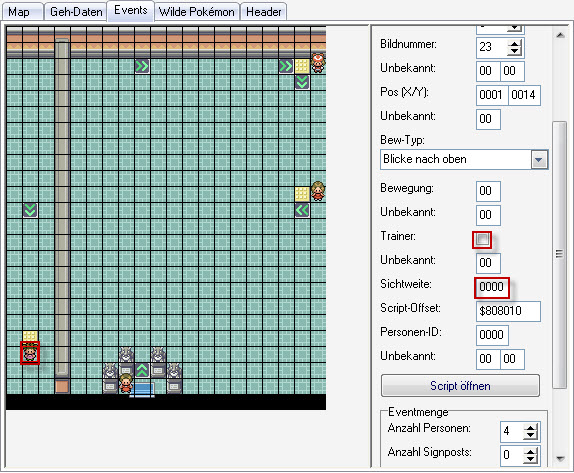Viewport: 574px width, 473px height.
Task: Increase Anzahl Signposts value
Action: pyautogui.click(x=530, y=451)
